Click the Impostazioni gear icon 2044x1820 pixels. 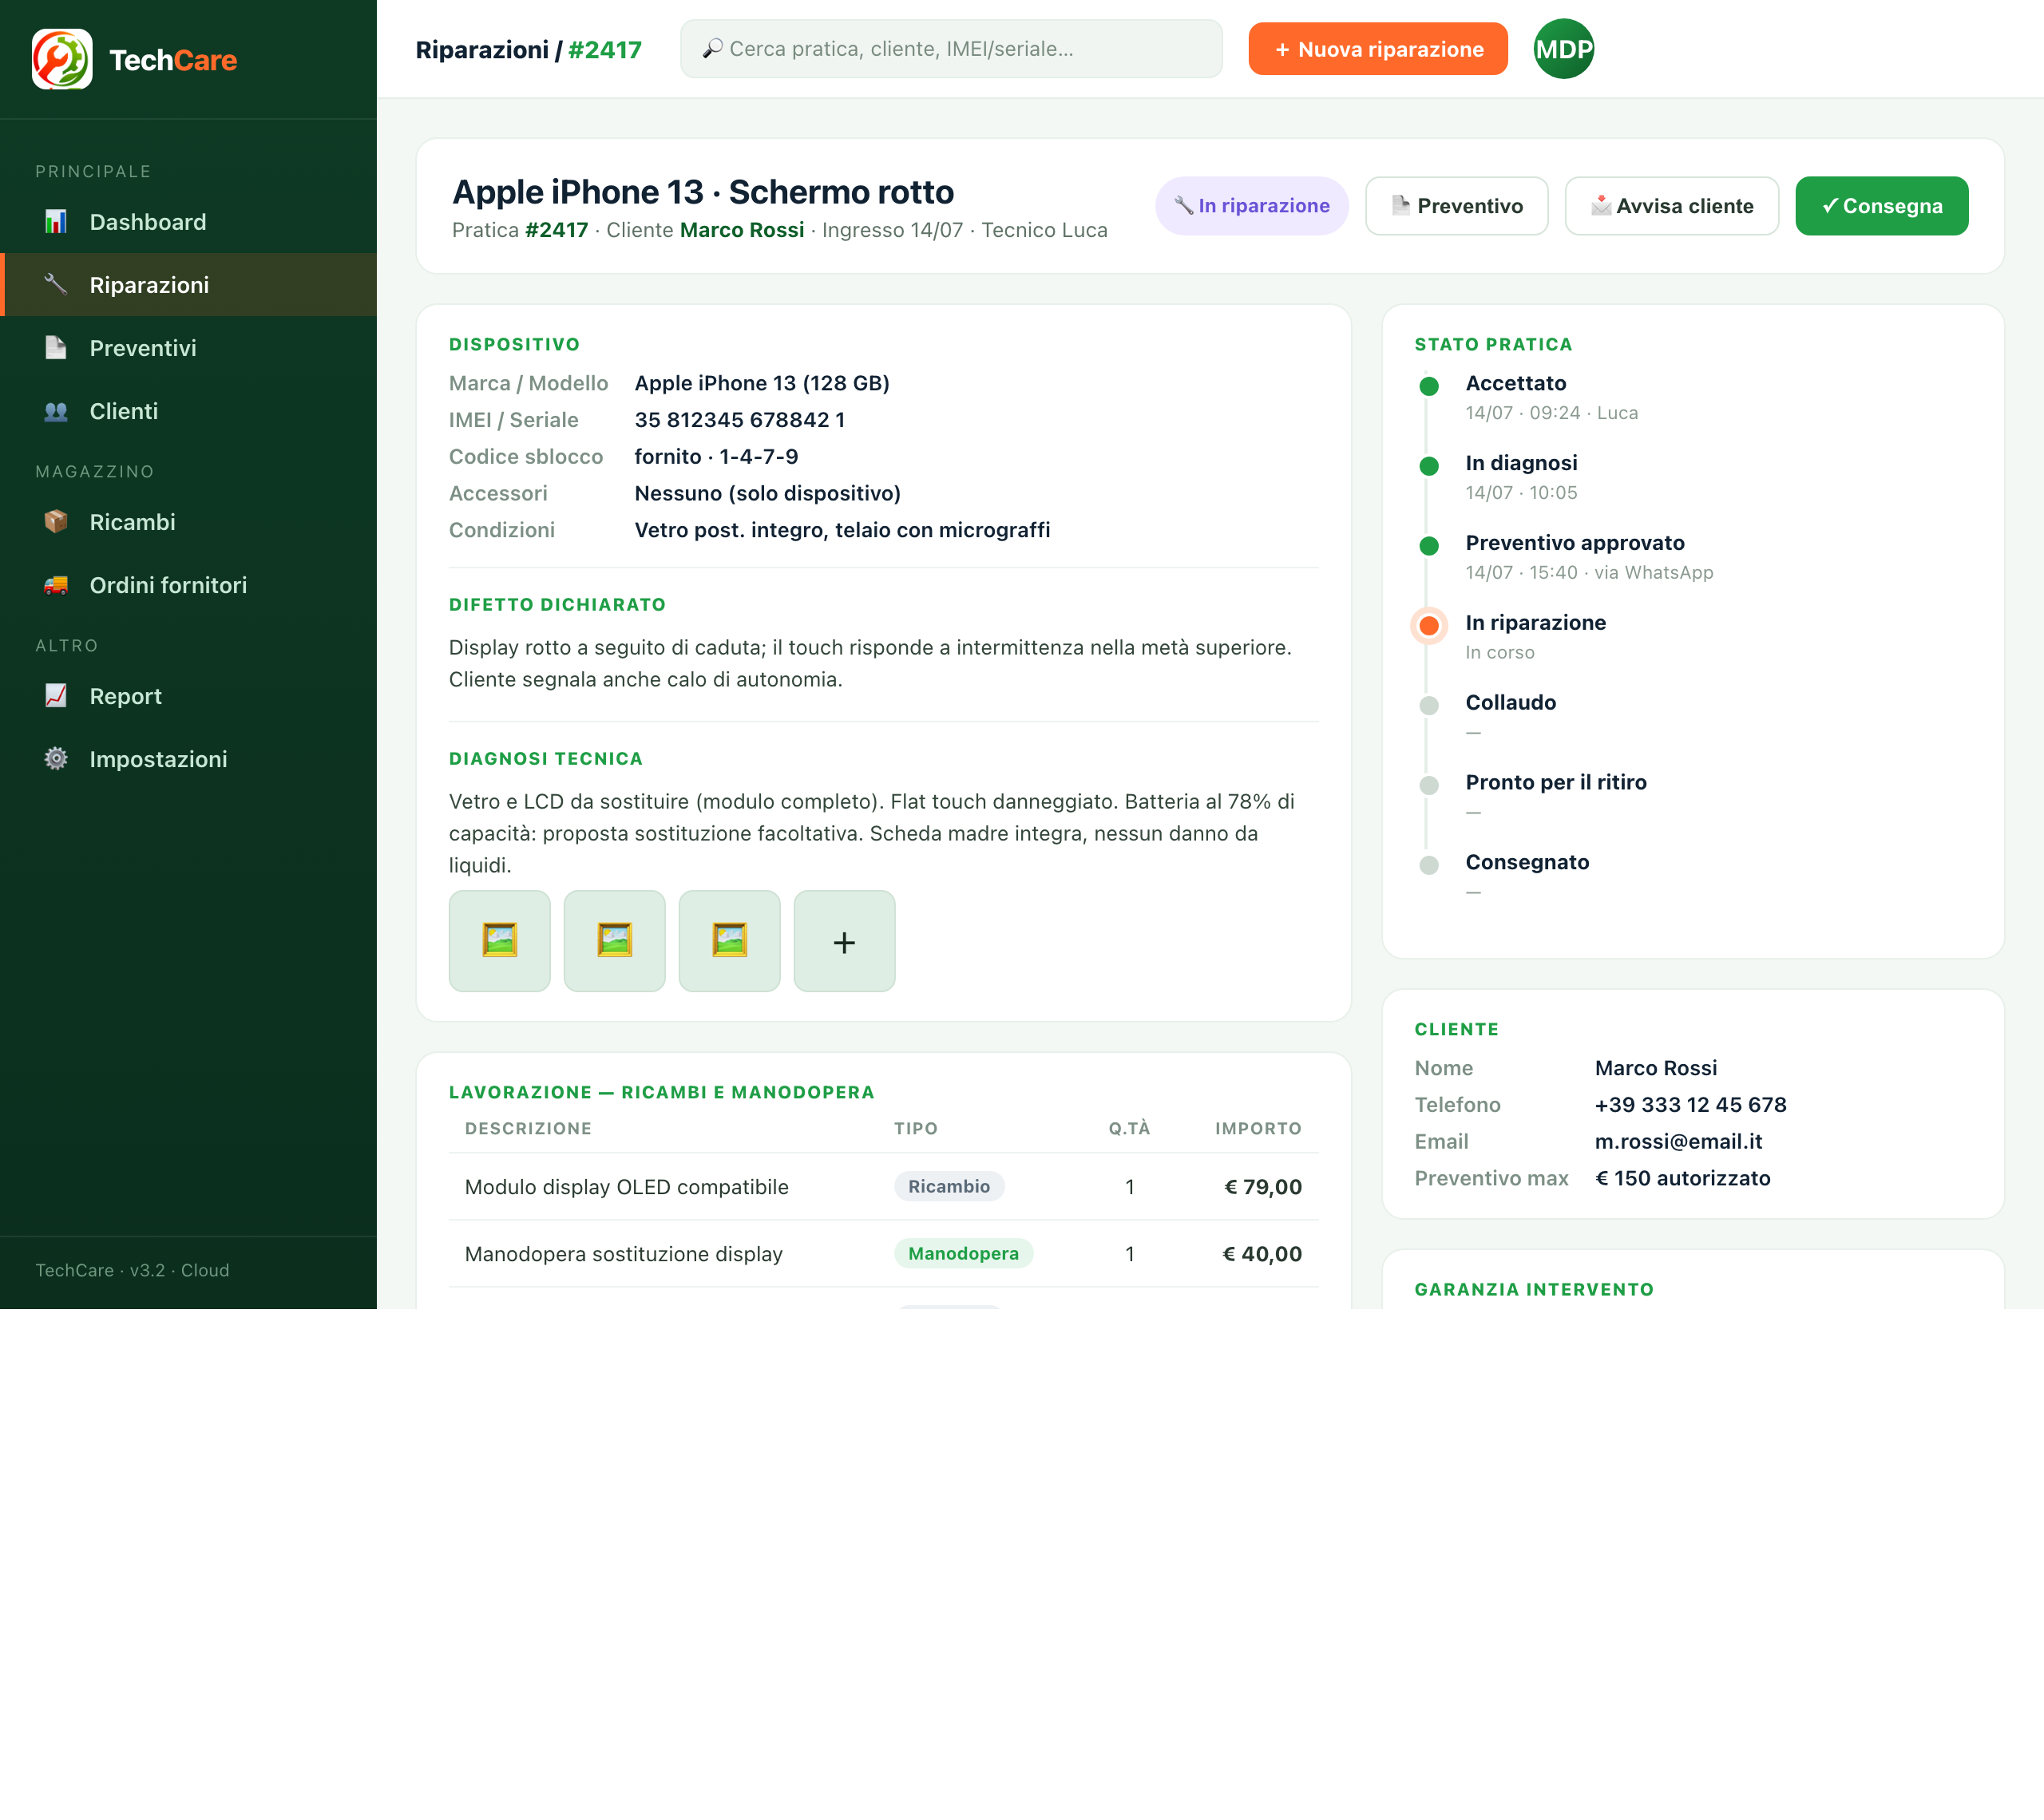coord(56,759)
